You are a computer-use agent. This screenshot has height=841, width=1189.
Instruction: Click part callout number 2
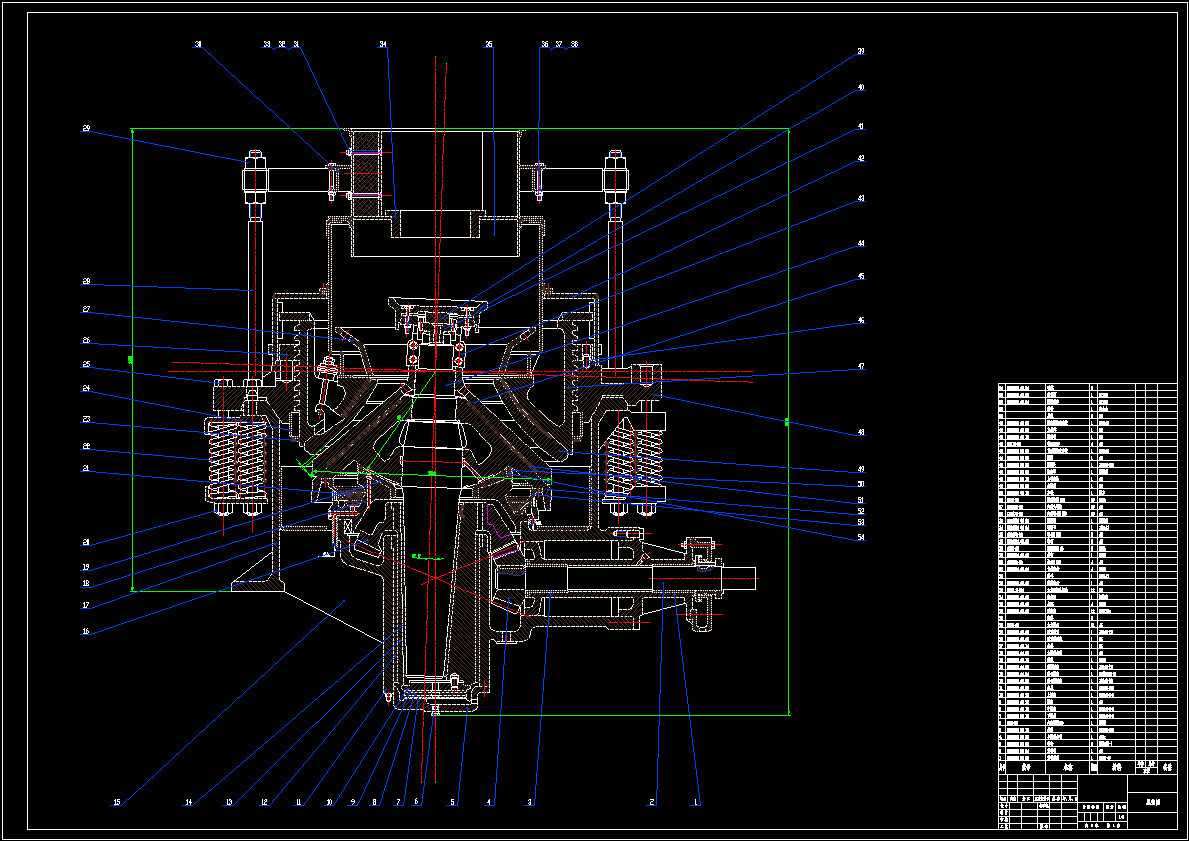[x=651, y=802]
